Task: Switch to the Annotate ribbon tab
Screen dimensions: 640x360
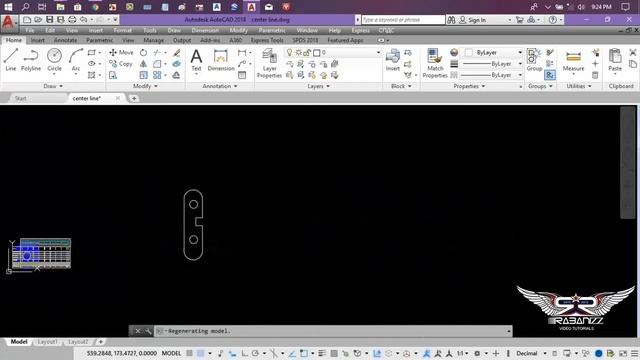Action: coord(65,40)
